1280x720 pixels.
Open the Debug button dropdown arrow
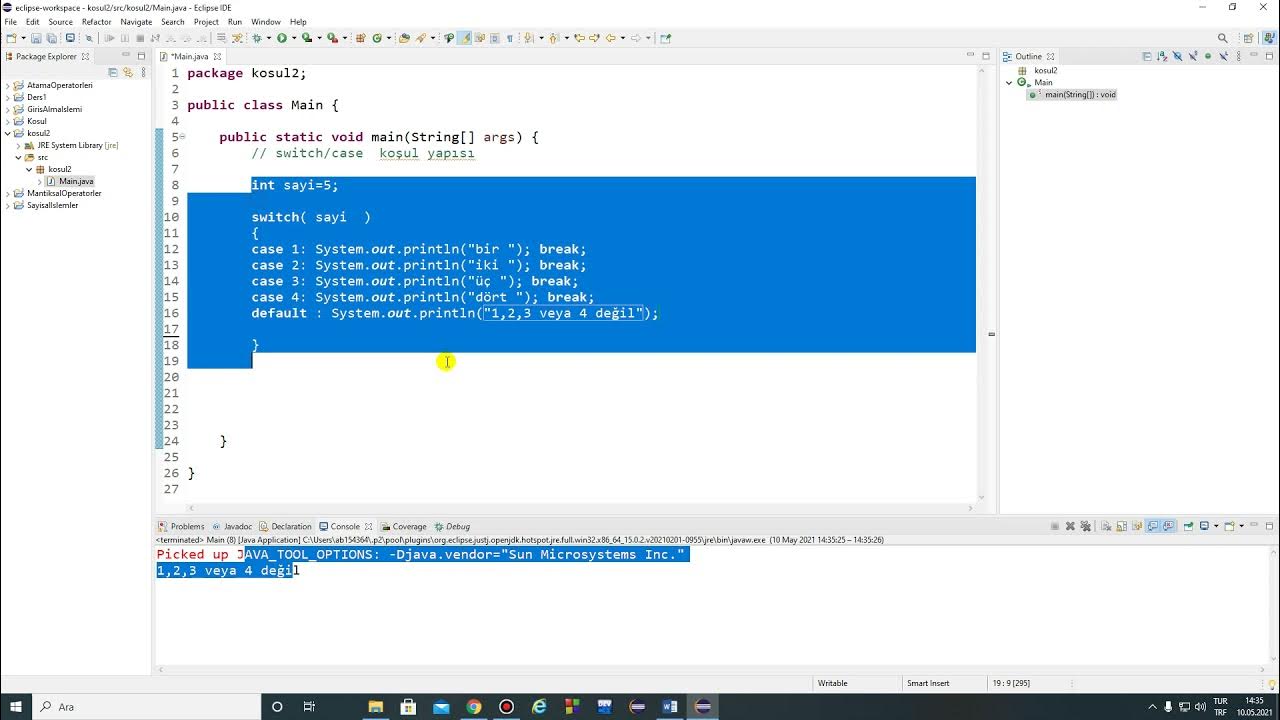pyautogui.click(x=269, y=38)
